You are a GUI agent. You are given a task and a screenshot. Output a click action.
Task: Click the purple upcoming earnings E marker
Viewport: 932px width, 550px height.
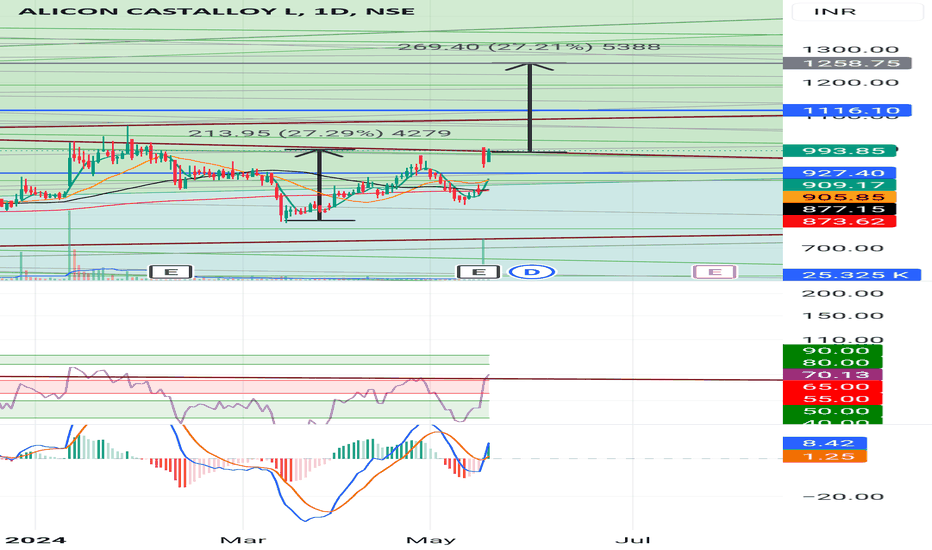pos(714,272)
